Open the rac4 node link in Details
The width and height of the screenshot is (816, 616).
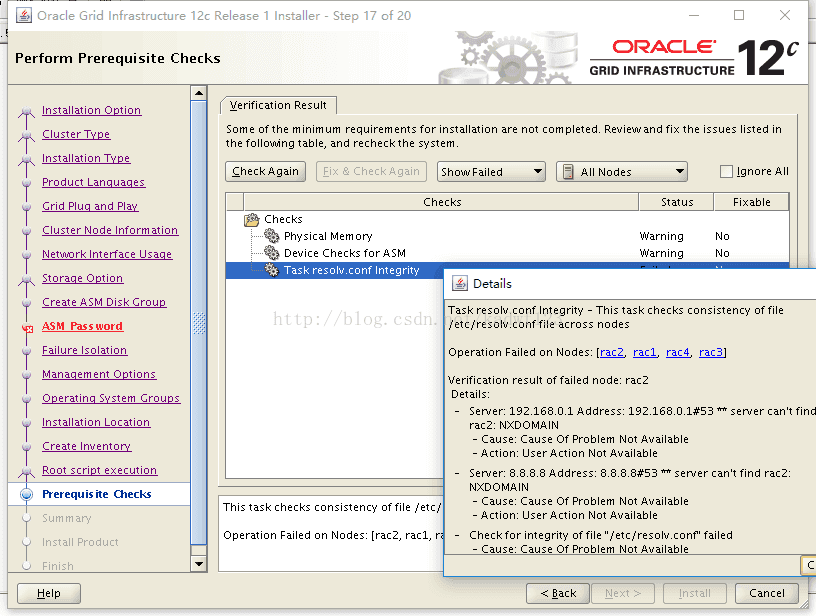(x=678, y=352)
